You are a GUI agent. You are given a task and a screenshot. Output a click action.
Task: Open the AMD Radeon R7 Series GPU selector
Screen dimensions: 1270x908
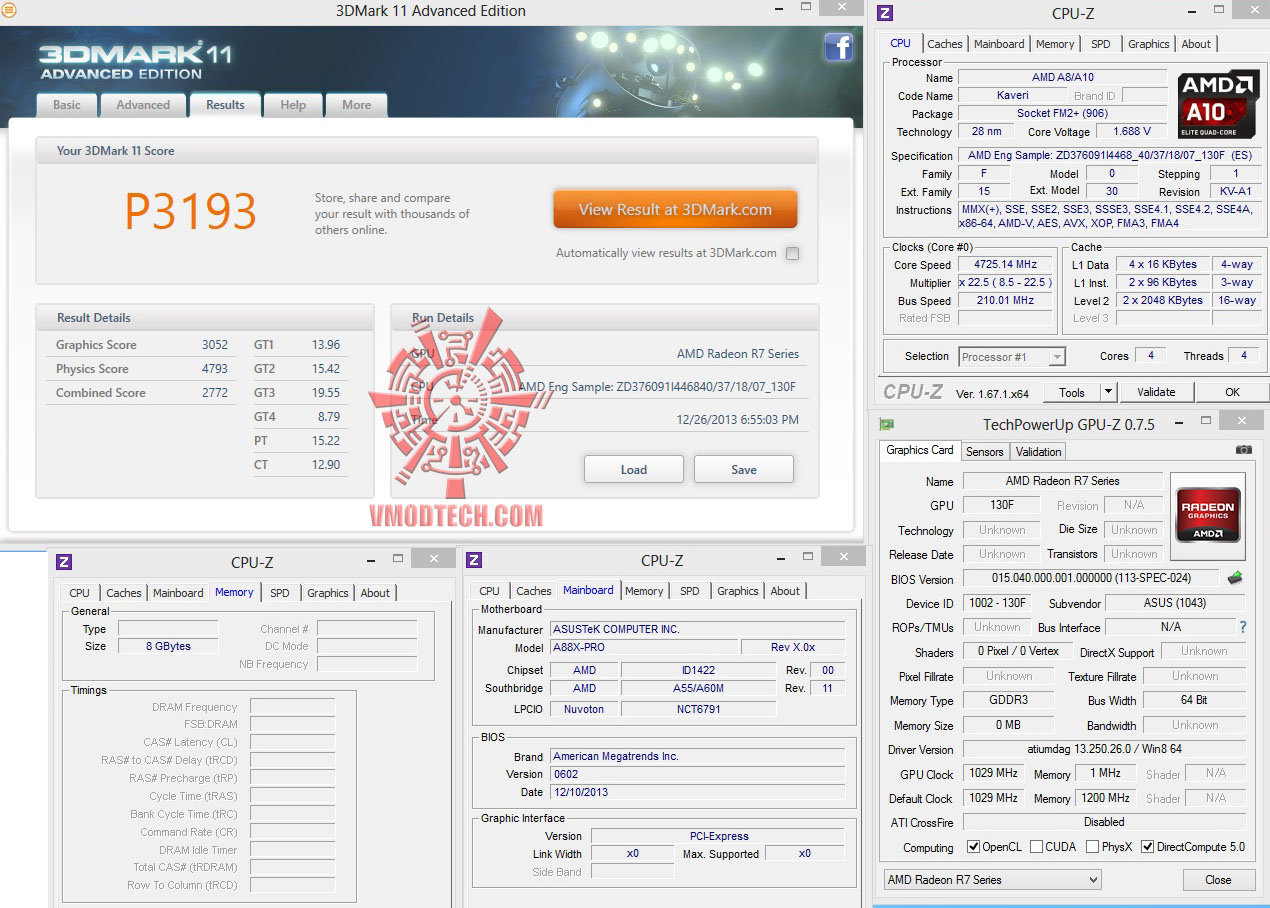[x=992, y=880]
